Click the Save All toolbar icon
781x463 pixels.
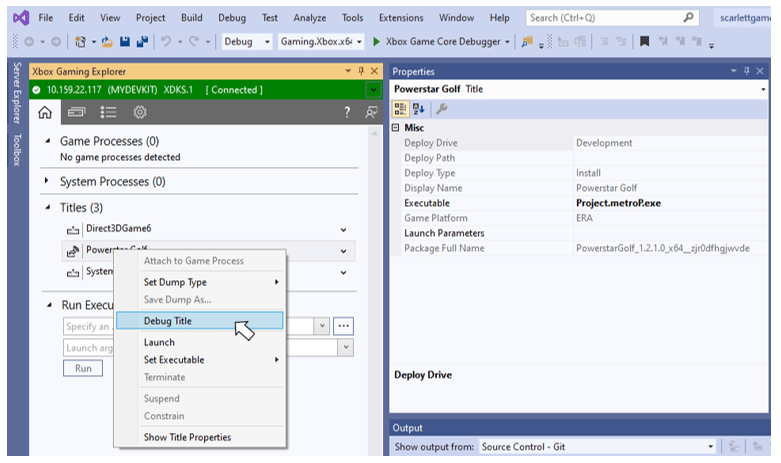click(x=142, y=42)
